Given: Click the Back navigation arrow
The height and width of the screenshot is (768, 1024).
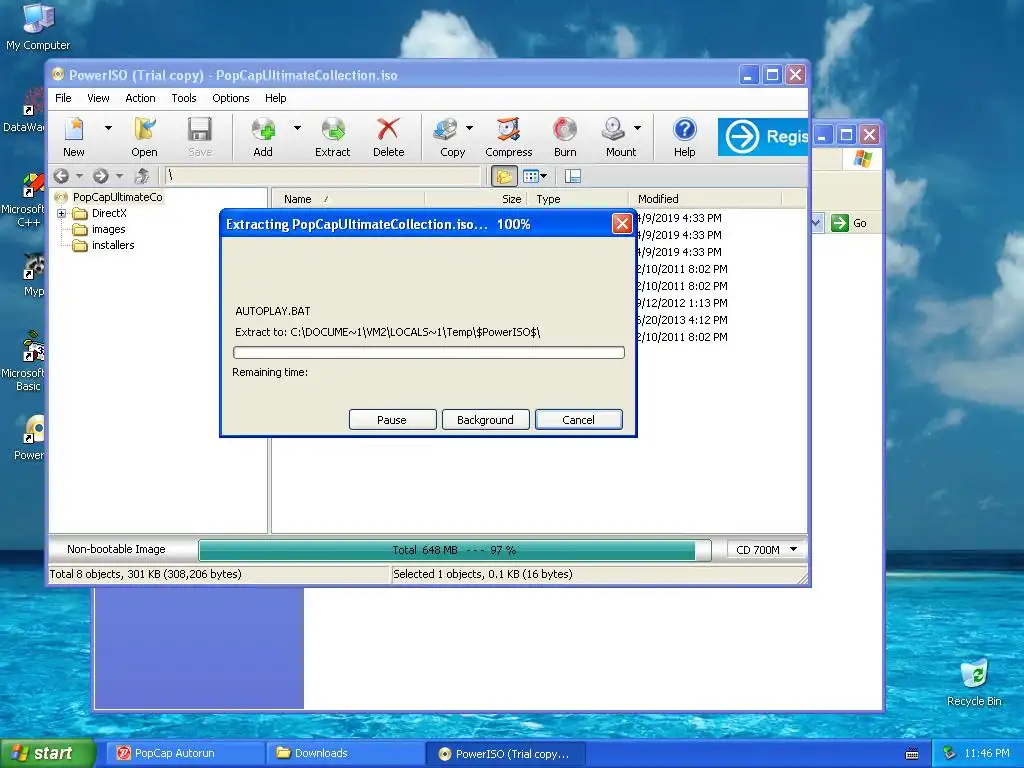Looking at the screenshot, I should point(61,176).
